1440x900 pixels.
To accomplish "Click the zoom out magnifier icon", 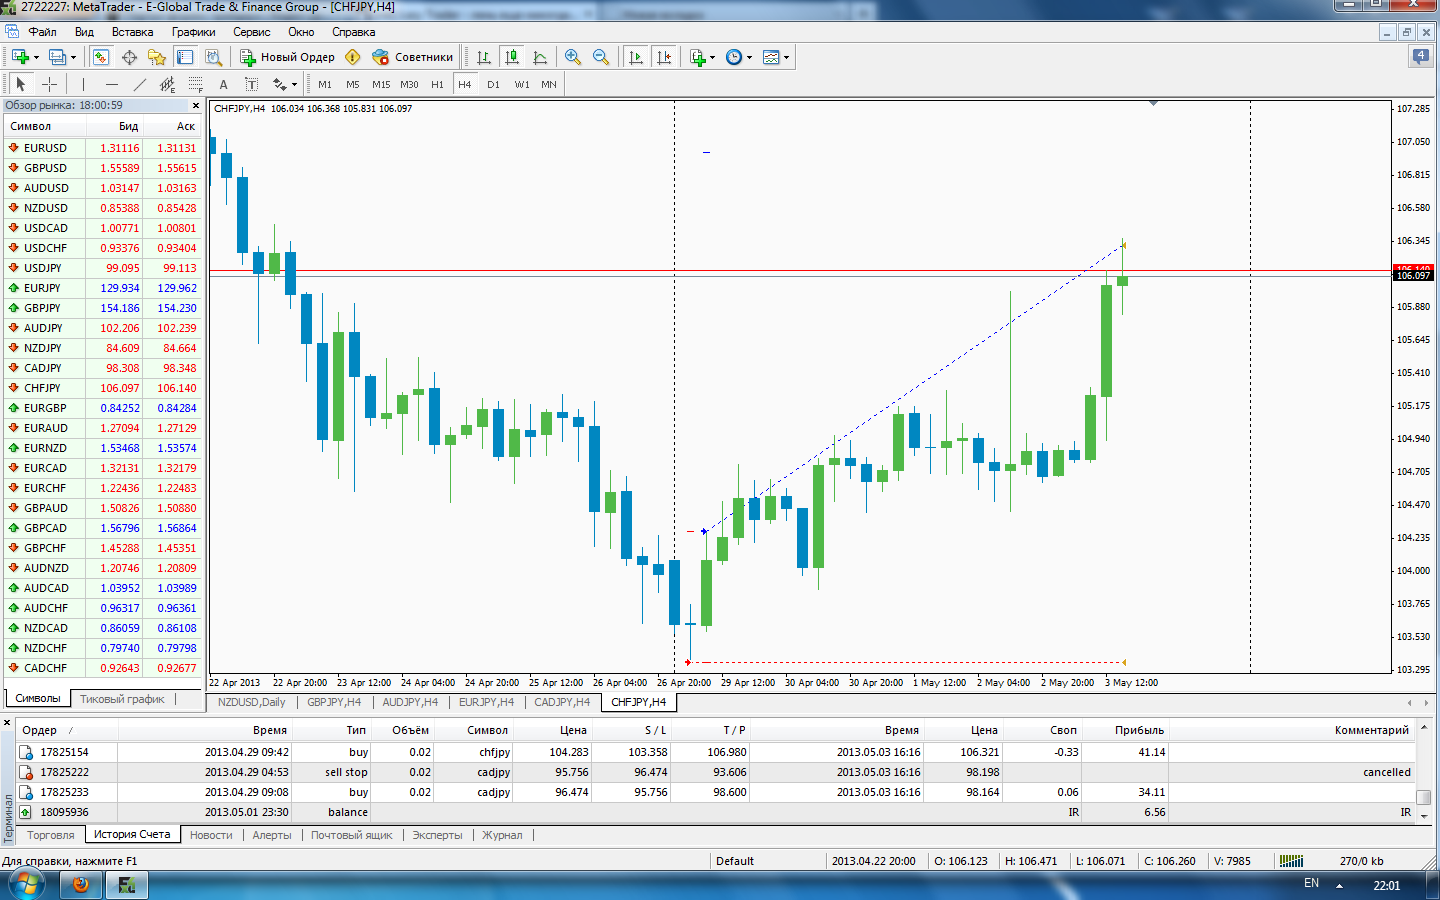I will (601, 57).
